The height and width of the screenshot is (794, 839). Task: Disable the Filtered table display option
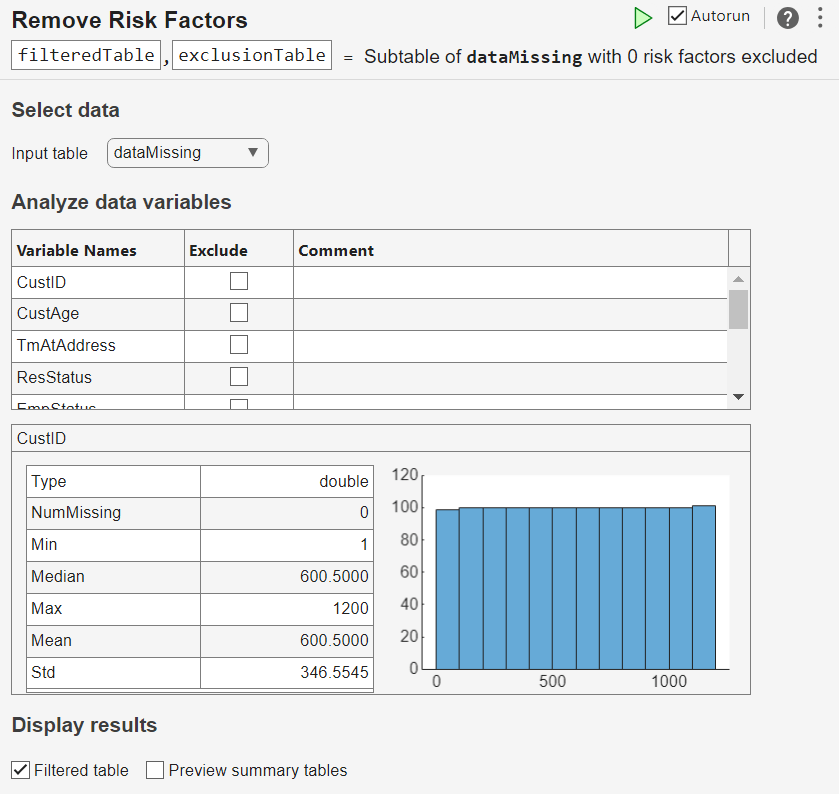click(x=20, y=770)
